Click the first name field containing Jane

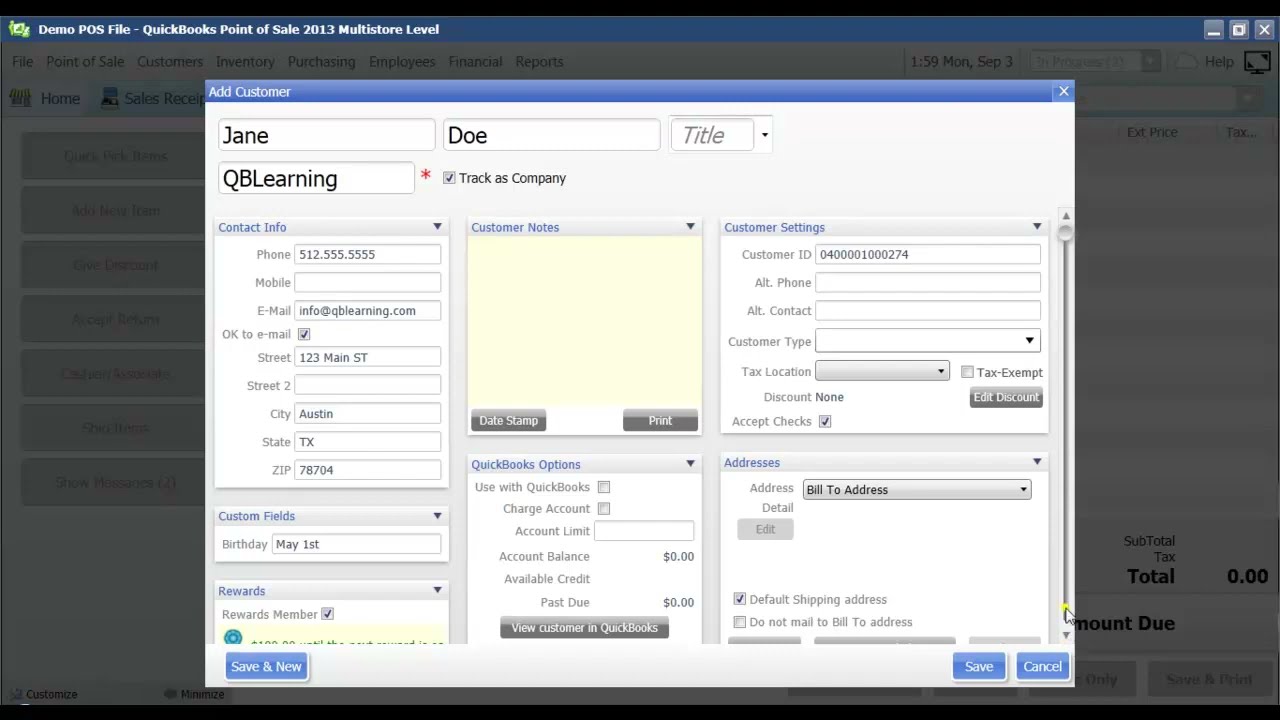point(326,135)
